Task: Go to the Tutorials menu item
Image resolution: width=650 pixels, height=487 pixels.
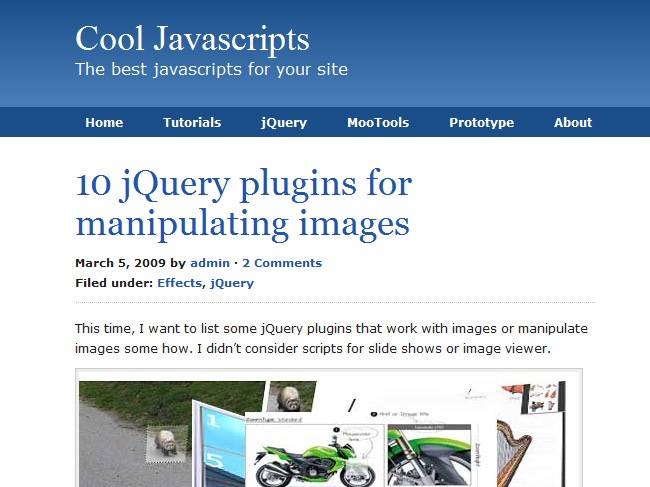Action: 192,122
